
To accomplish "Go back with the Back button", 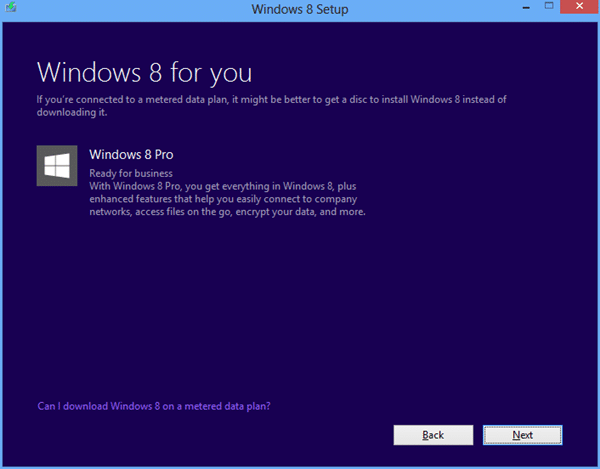I will [x=433, y=435].
